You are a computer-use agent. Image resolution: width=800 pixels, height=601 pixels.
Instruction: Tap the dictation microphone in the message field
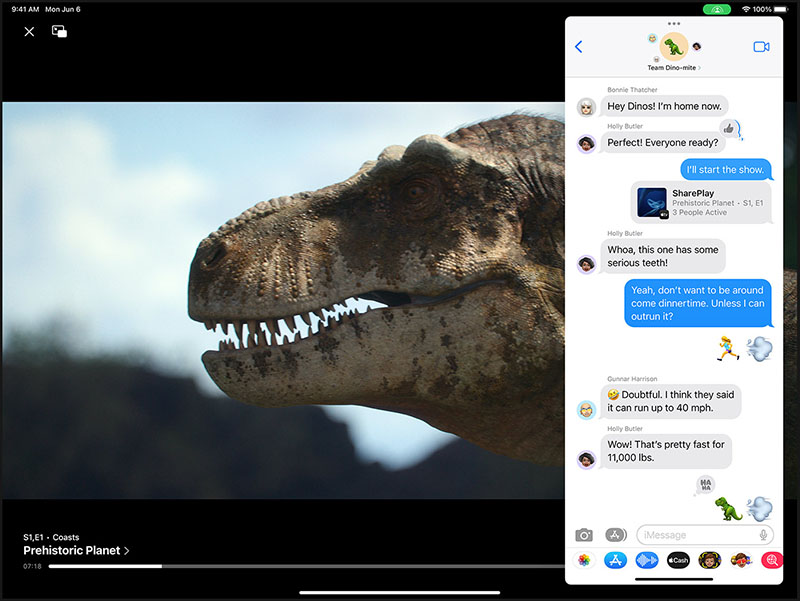(763, 535)
